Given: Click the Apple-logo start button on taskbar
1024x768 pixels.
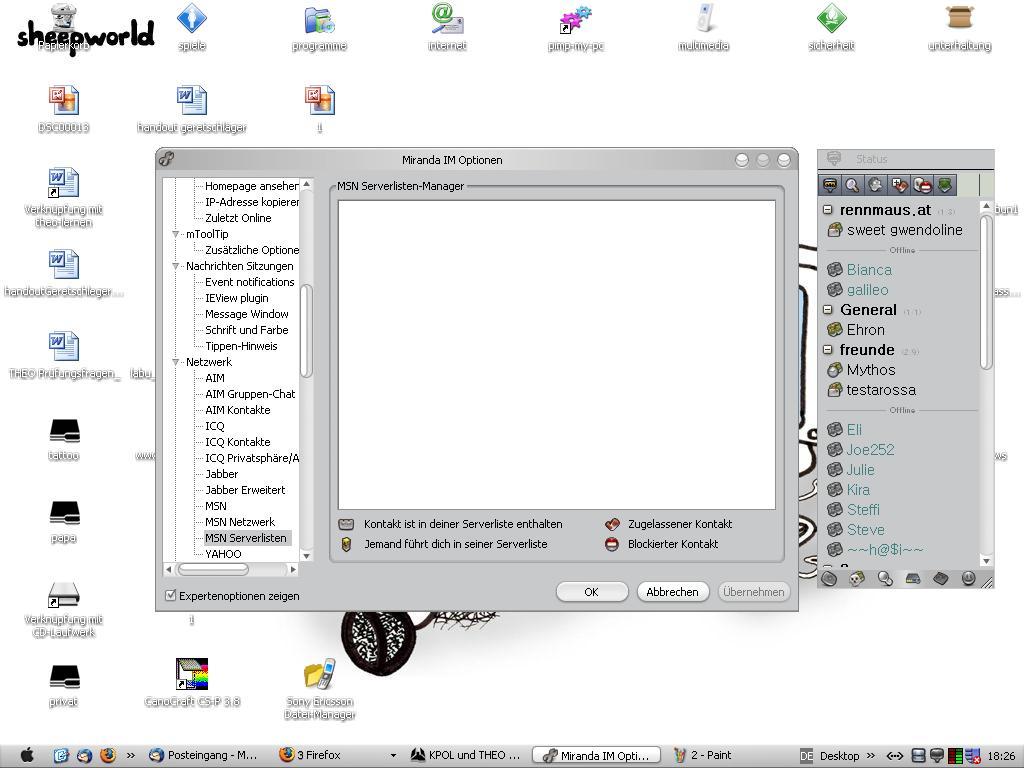Looking at the screenshot, I should tap(27, 755).
